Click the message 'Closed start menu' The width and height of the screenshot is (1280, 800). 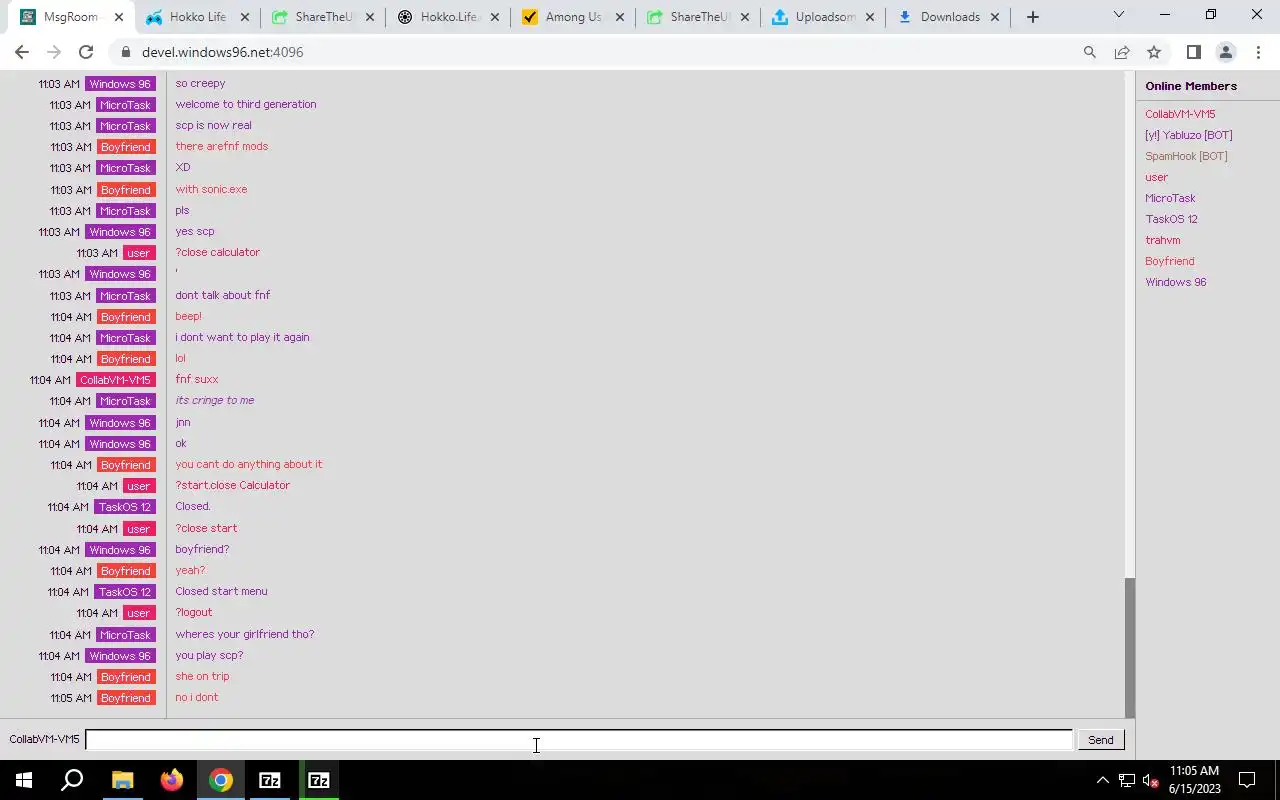point(221,591)
